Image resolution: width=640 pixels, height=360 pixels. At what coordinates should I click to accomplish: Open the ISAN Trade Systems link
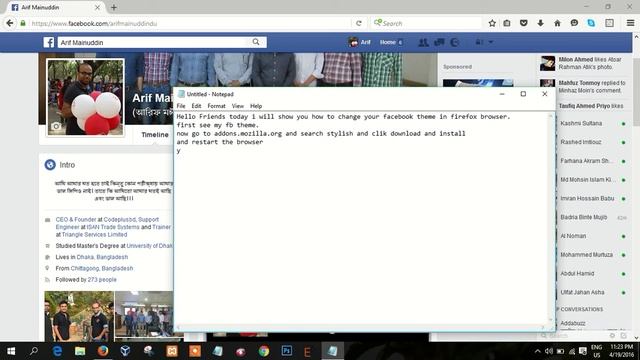click(x=113, y=227)
